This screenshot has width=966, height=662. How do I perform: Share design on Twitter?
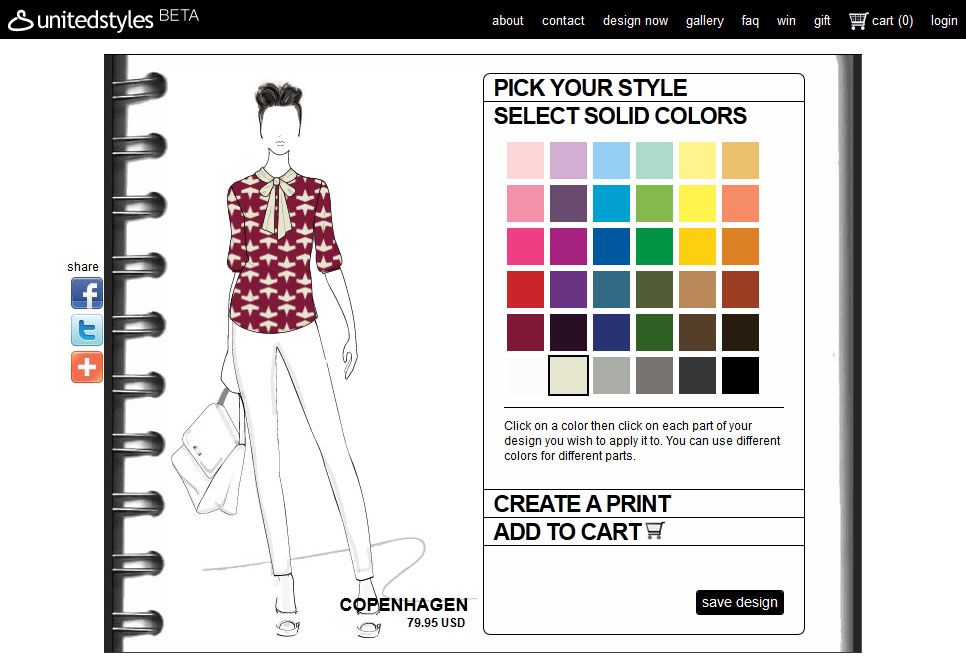pos(87,330)
